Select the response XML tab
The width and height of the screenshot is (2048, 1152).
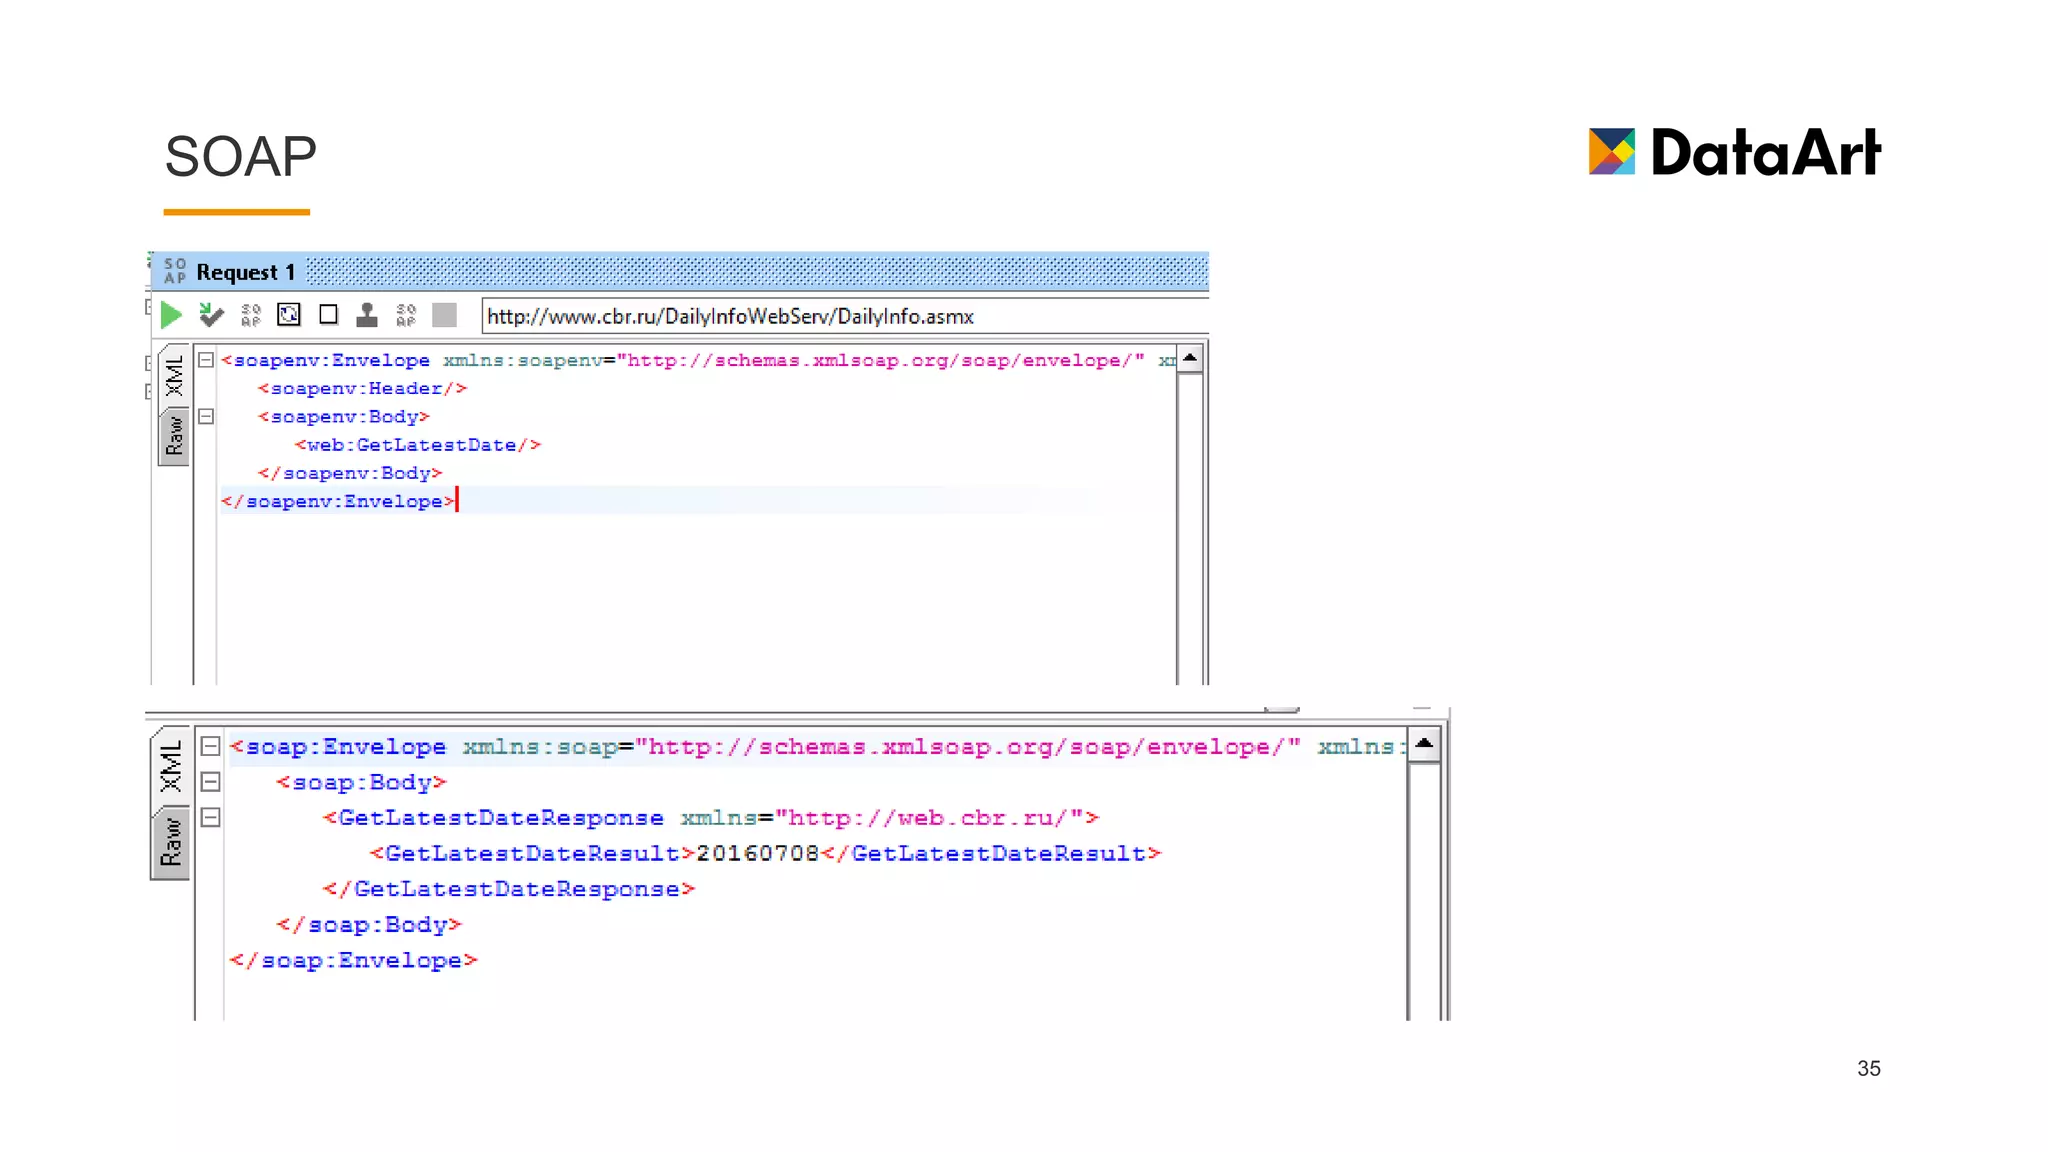[x=171, y=767]
